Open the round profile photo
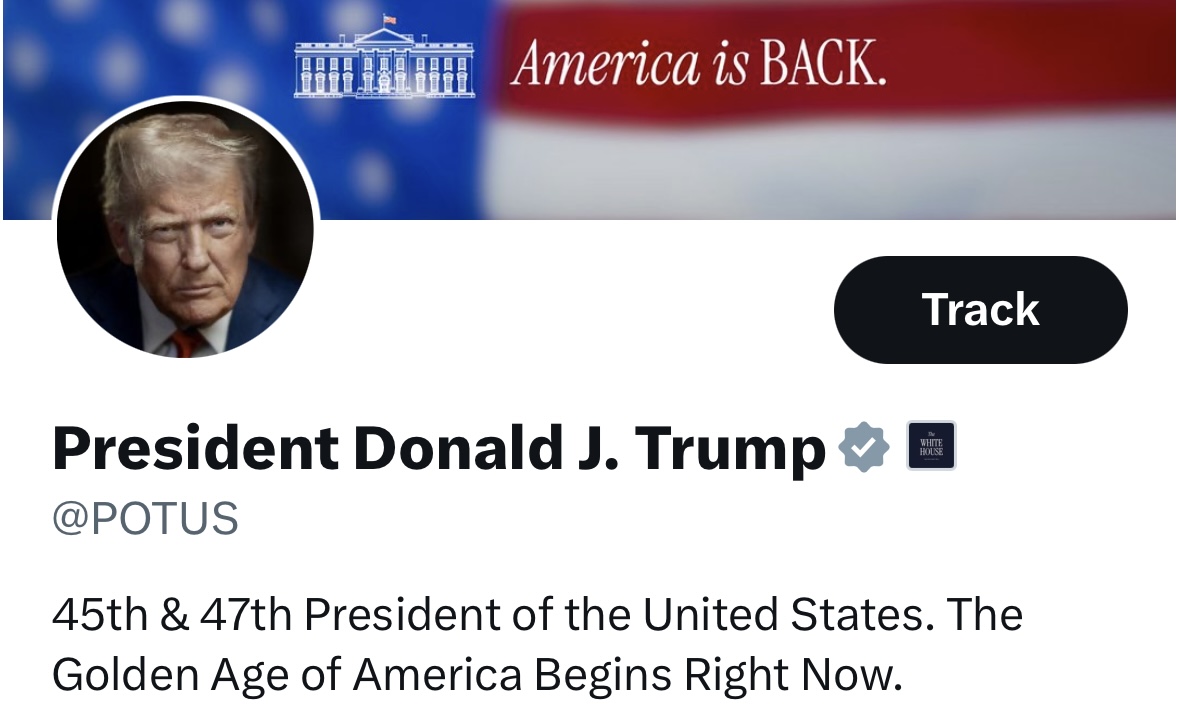The height and width of the screenshot is (707, 1179). click(x=186, y=230)
